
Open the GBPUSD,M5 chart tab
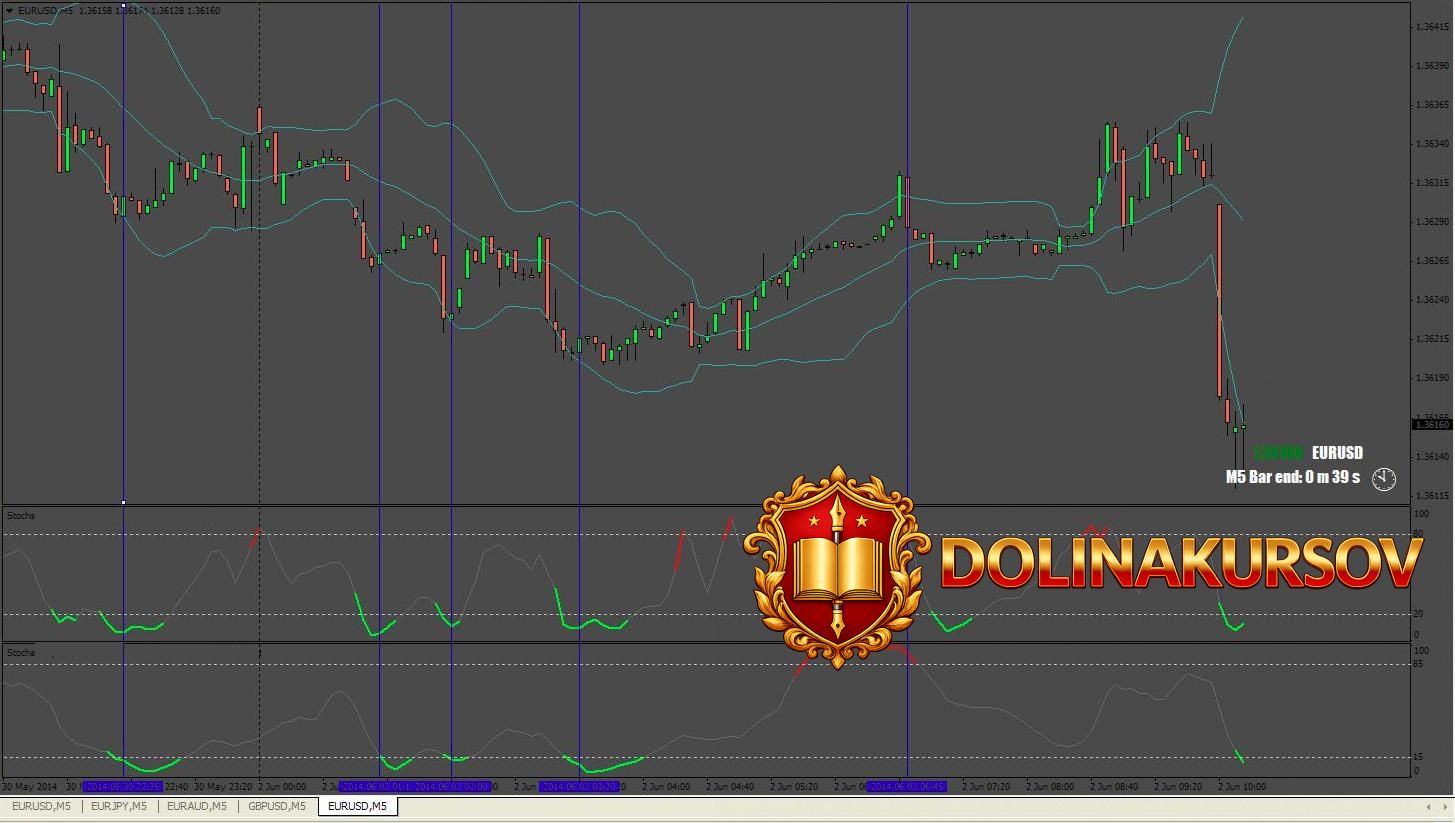click(x=277, y=806)
